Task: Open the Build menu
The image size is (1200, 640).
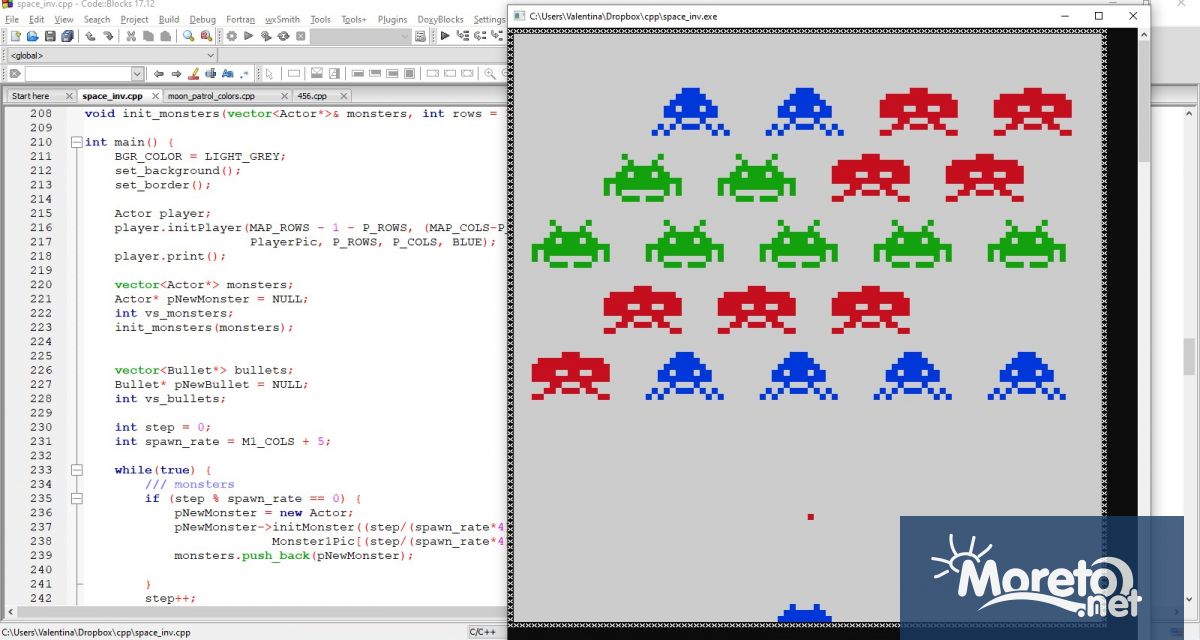Action: pyautogui.click(x=169, y=19)
